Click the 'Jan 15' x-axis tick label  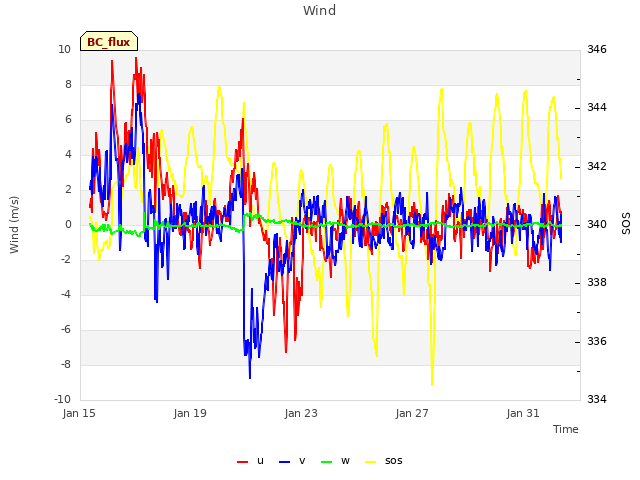tap(79, 413)
